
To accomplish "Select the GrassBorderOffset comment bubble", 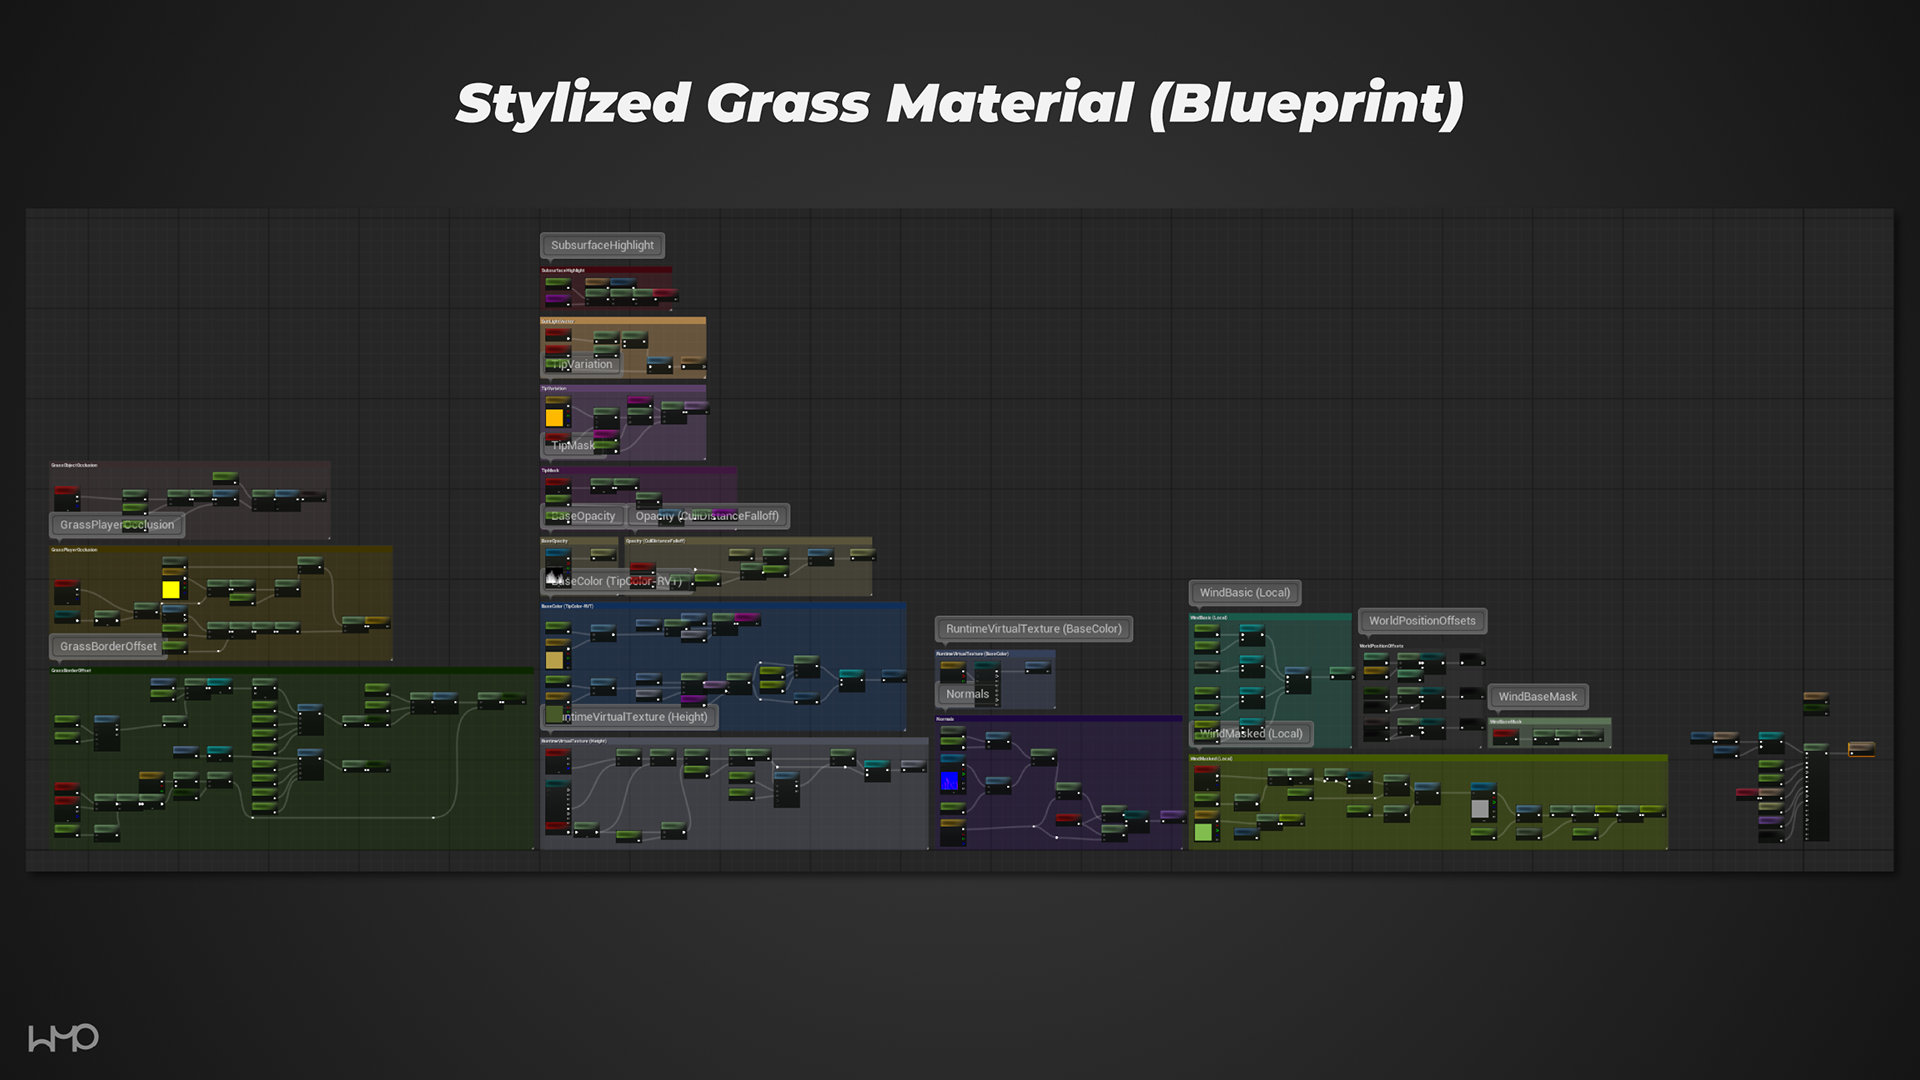I will pyautogui.click(x=108, y=647).
